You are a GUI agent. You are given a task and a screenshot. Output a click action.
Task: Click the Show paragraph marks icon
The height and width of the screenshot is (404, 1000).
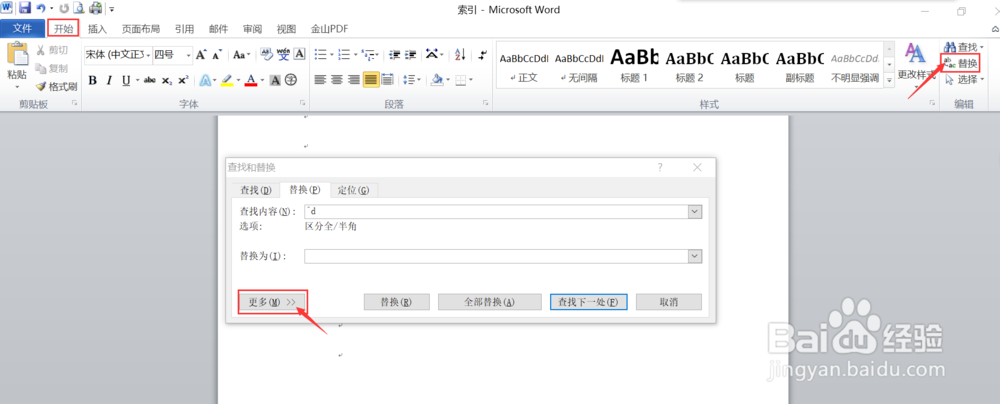pos(483,54)
